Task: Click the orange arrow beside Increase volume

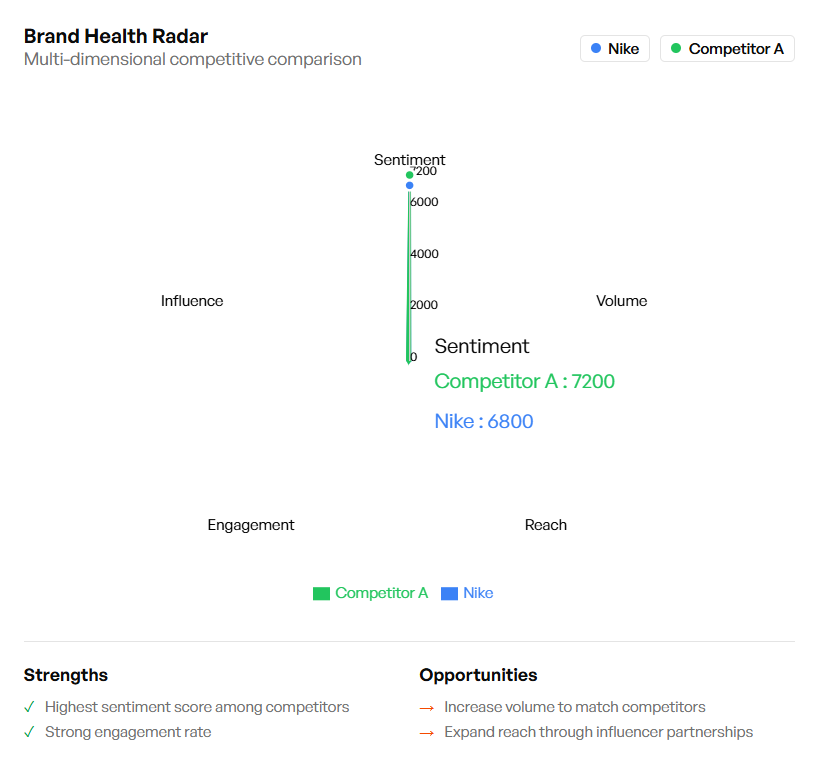Action: 427,708
